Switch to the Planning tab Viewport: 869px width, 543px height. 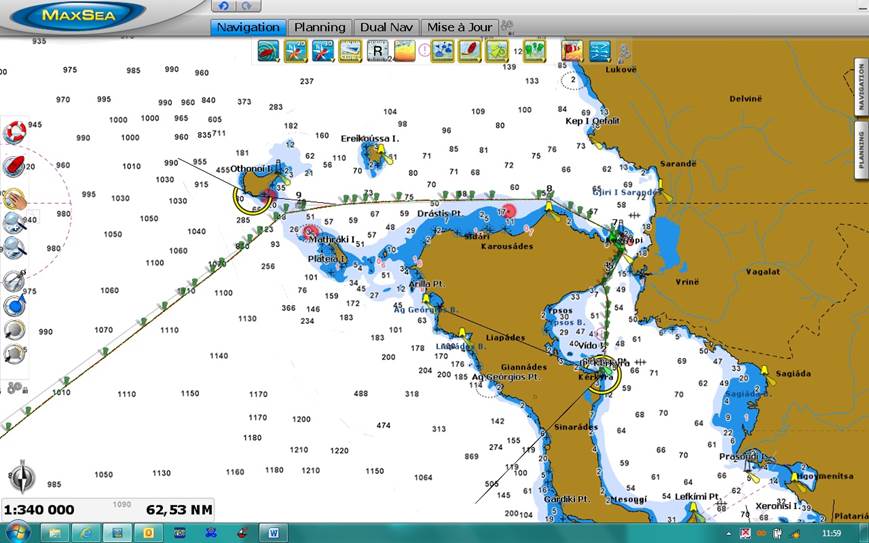point(319,27)
